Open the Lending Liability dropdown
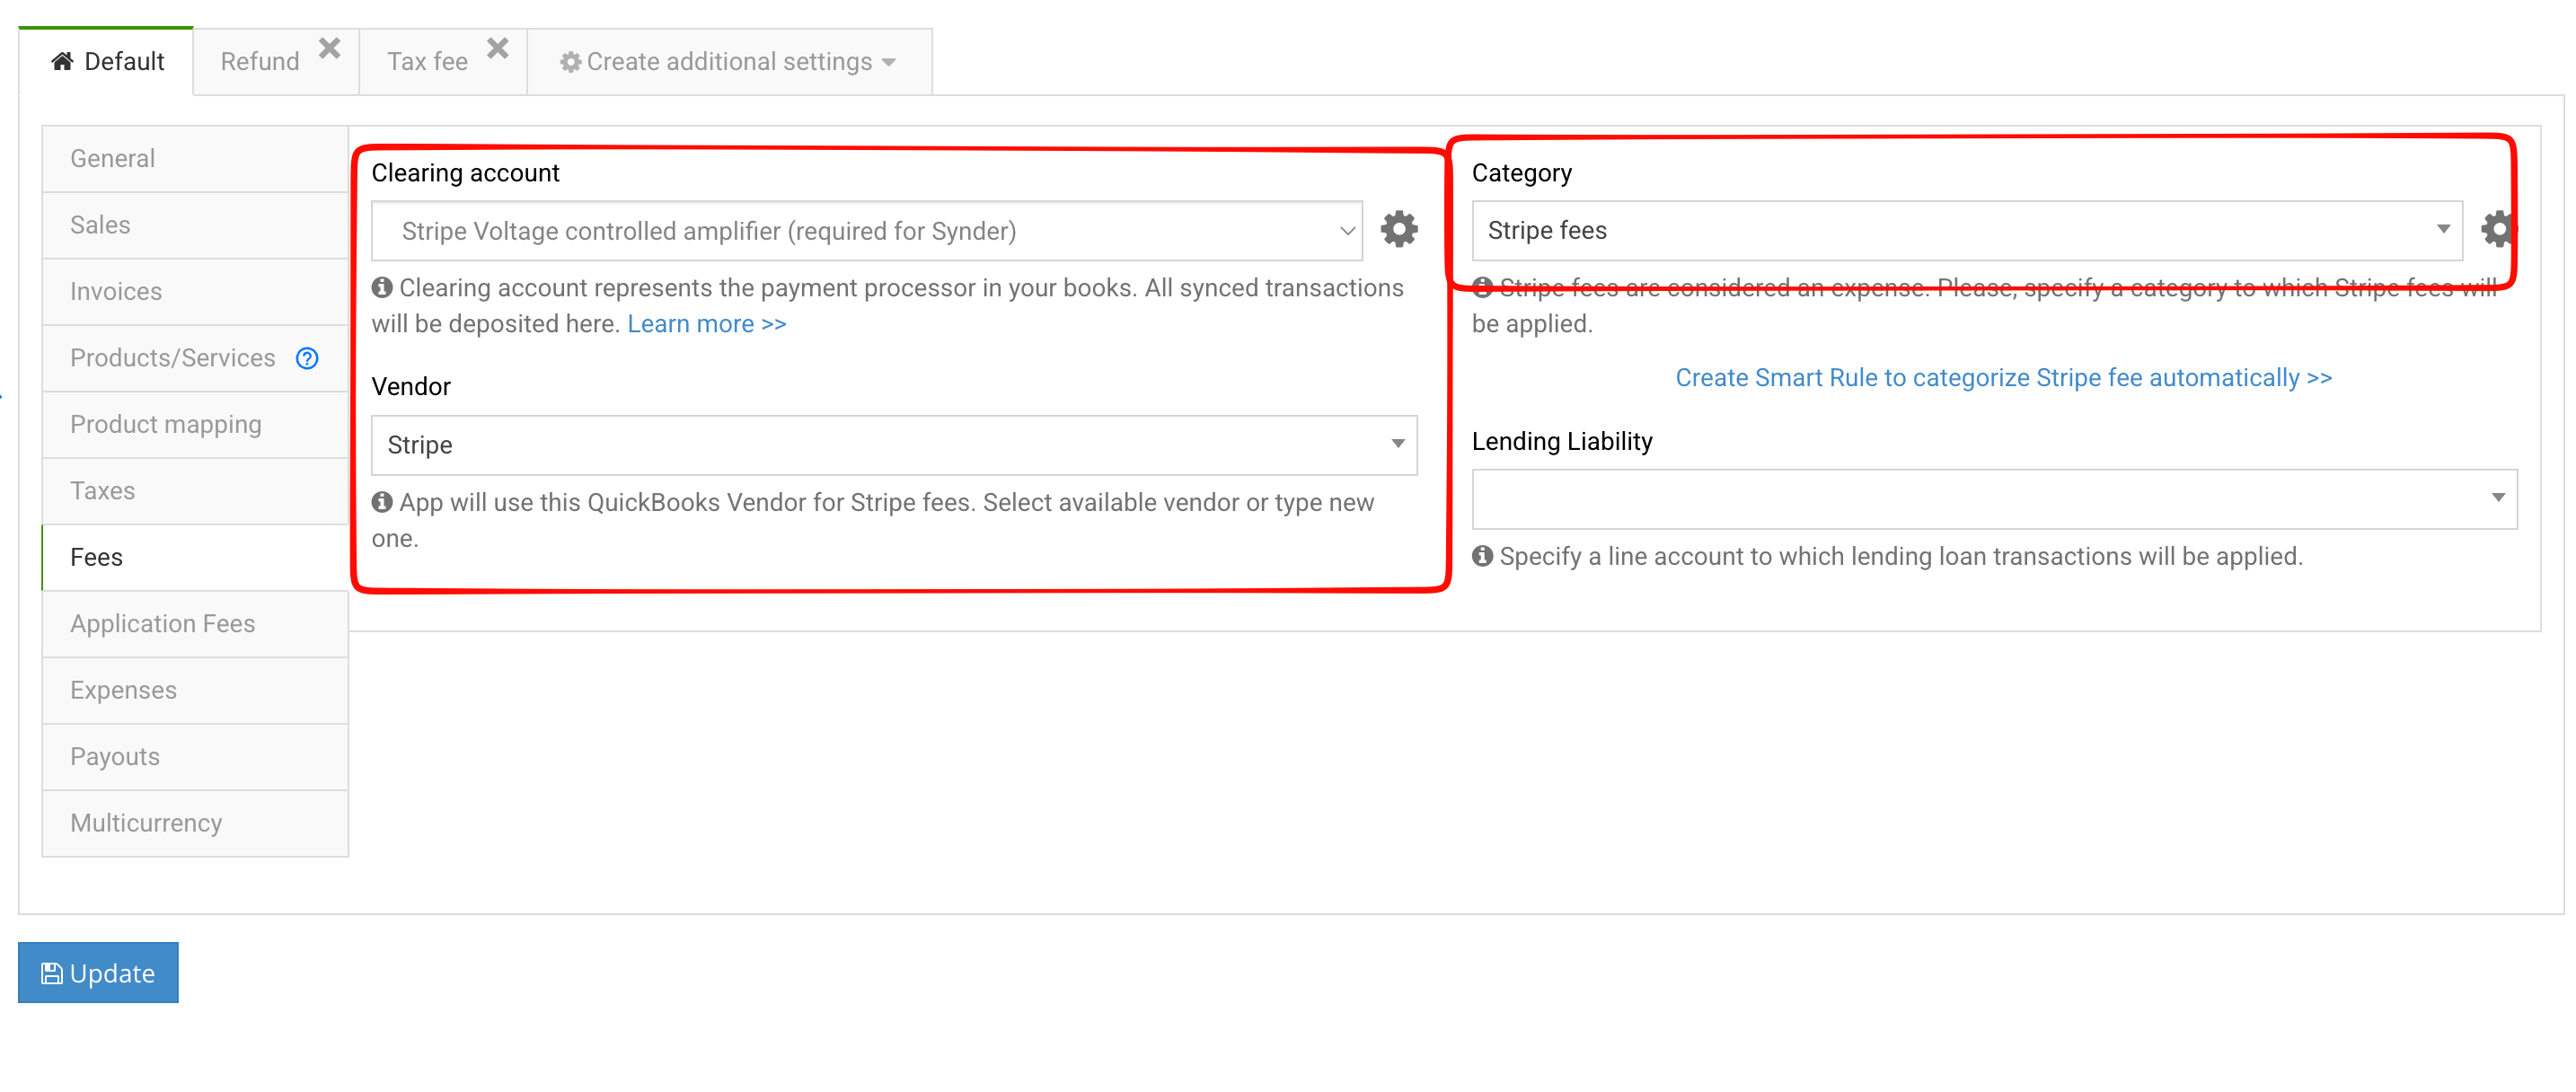Image resolution: width=2576 pixels, height=1092 pixels. point(1994,499)
